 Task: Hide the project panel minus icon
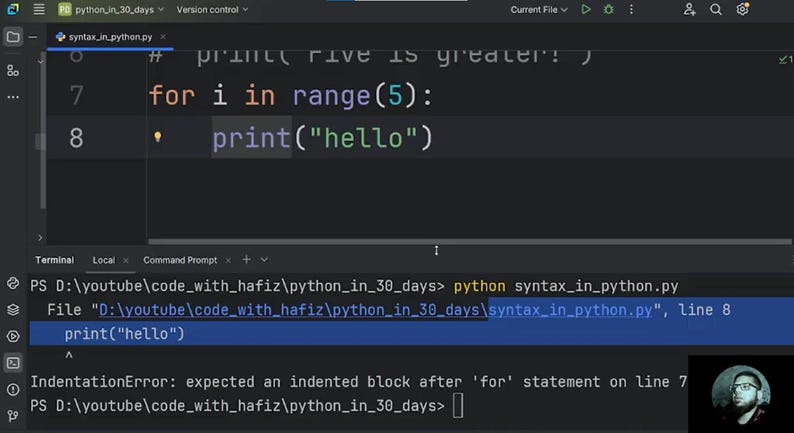pos(33,37)
